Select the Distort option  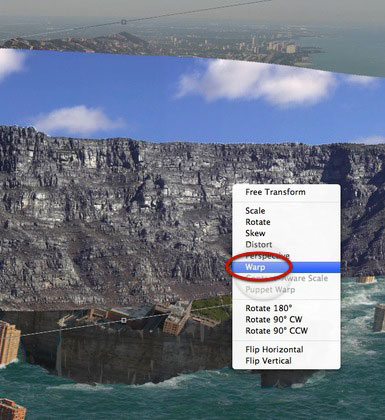point(286,245)
